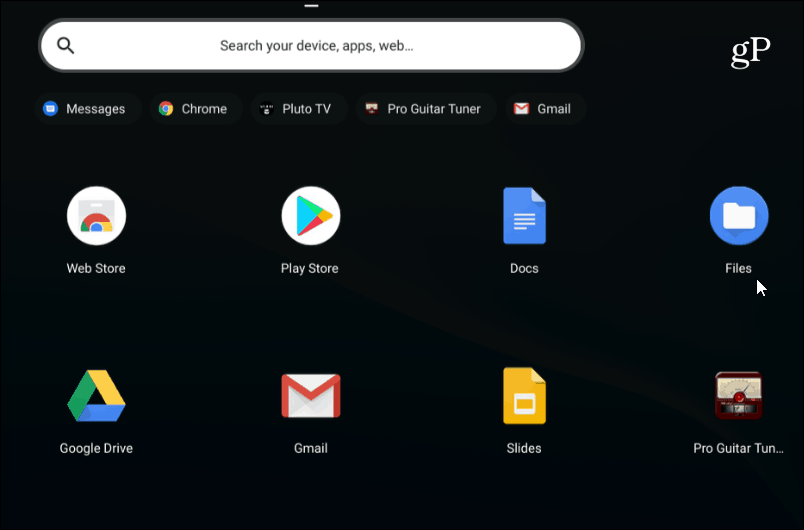Open Pro Guitar Tuner grid icon

pos(739,396)
